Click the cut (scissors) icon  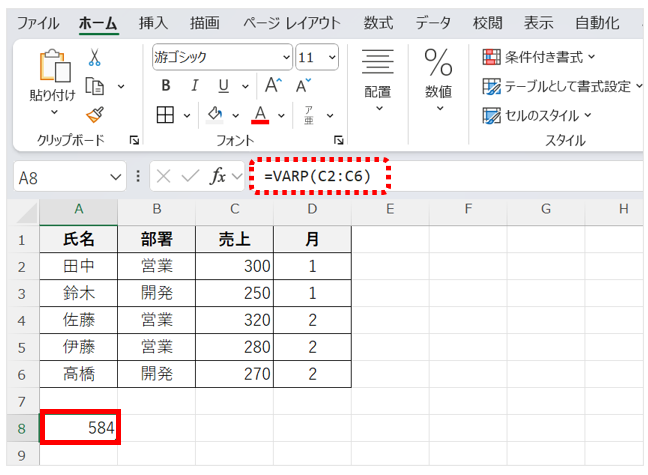tap(95, 58)
